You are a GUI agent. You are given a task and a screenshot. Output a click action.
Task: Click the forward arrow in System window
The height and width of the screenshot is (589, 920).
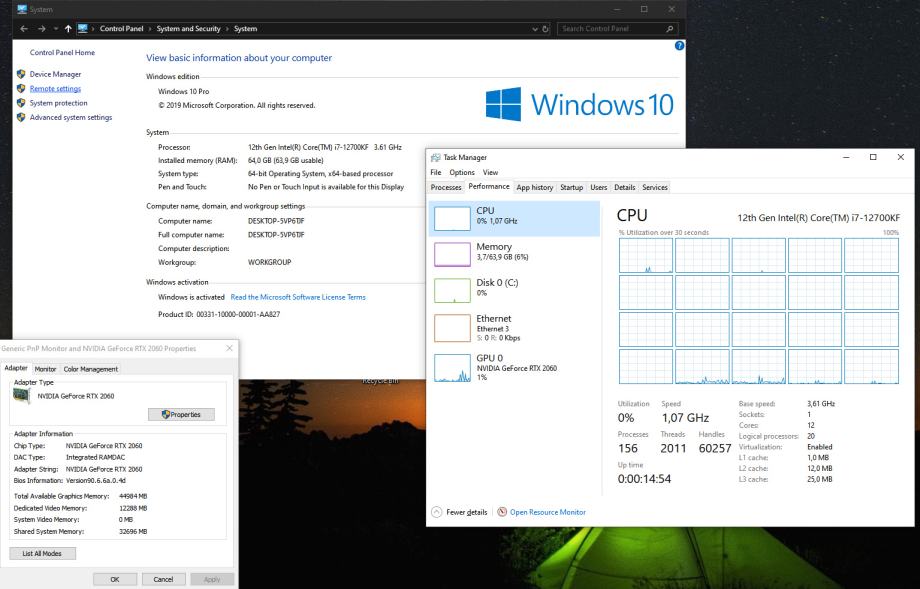(42, 29)
